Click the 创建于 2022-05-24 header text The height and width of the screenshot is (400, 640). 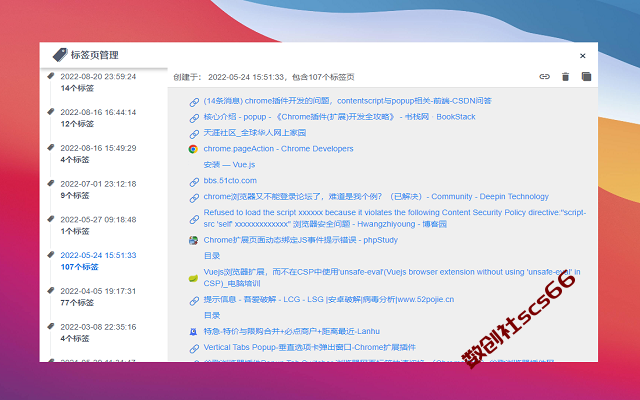coord(264,77)
